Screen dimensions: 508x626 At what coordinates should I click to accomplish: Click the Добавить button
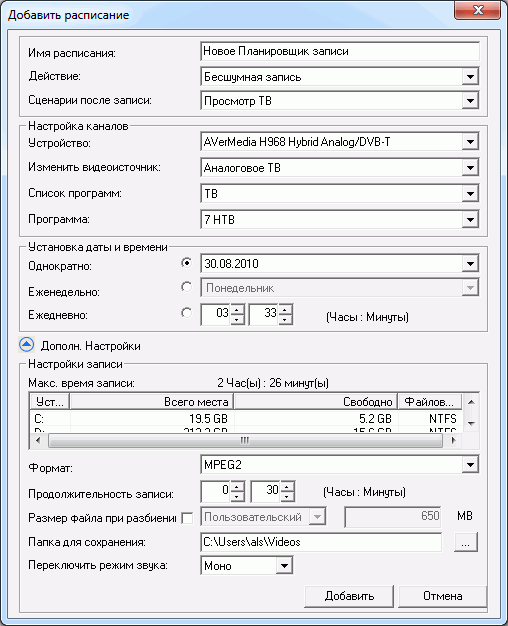[349, 596]
